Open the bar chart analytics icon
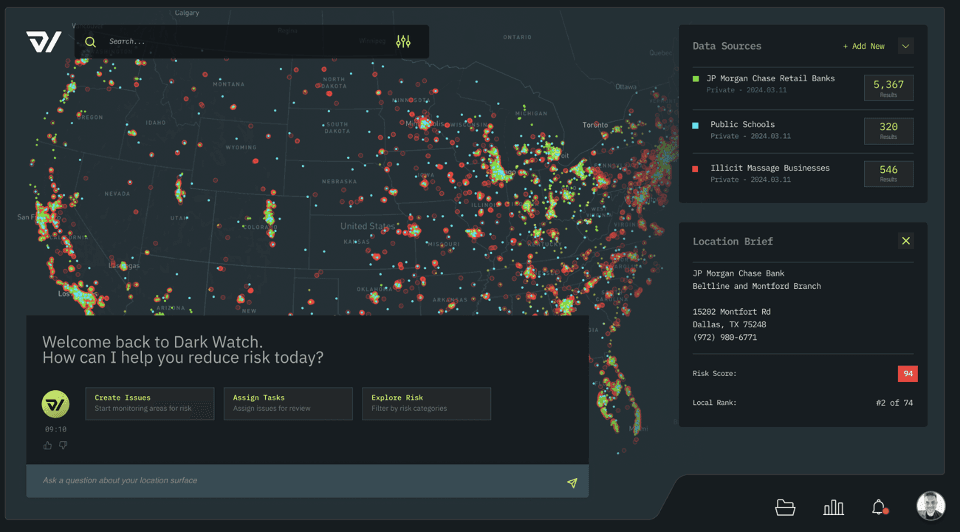The height and width of the screenshot is (532, 960). [x=833, y=508]
